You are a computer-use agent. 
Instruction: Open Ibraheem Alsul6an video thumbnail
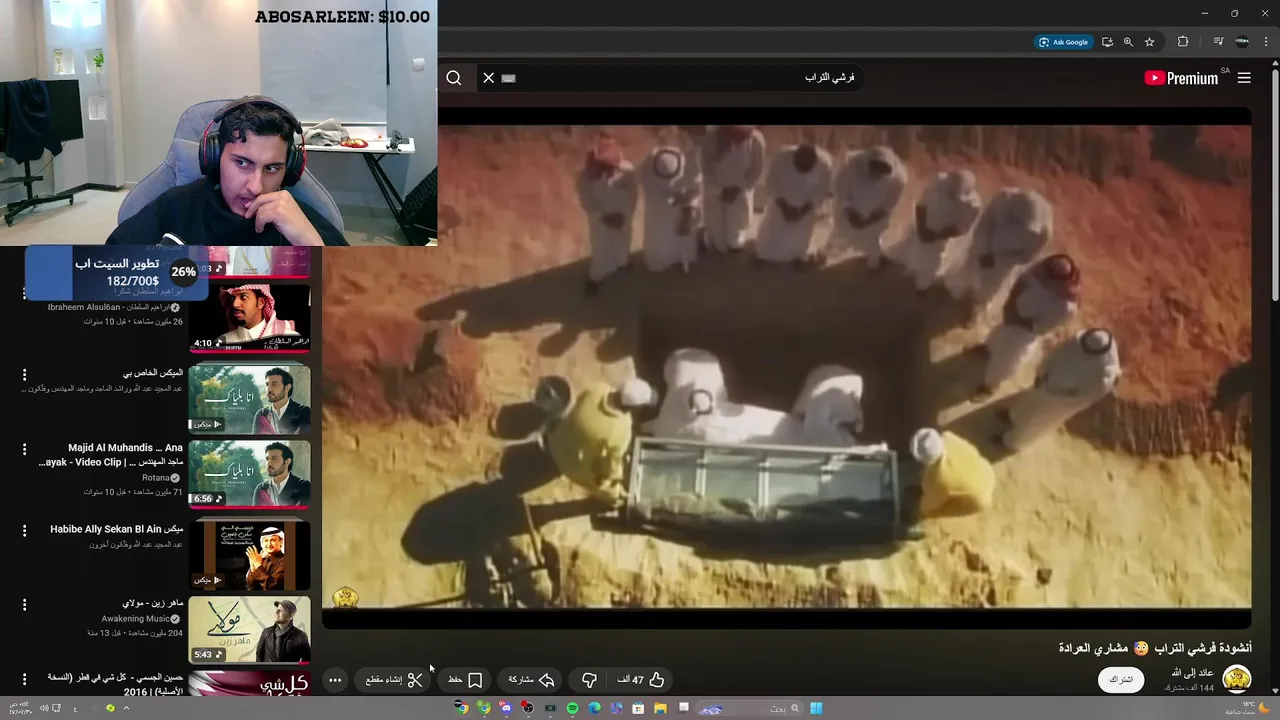click(x=250, y=317)
